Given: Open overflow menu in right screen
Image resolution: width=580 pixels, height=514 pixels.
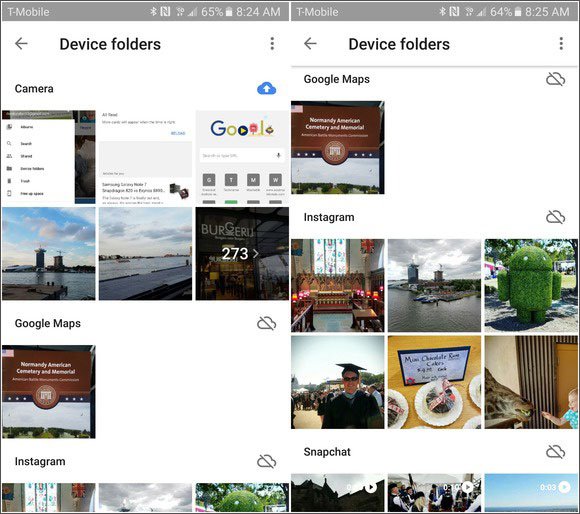Looking at the screenshot, I should pyautogui.click(x=561, y=44).
